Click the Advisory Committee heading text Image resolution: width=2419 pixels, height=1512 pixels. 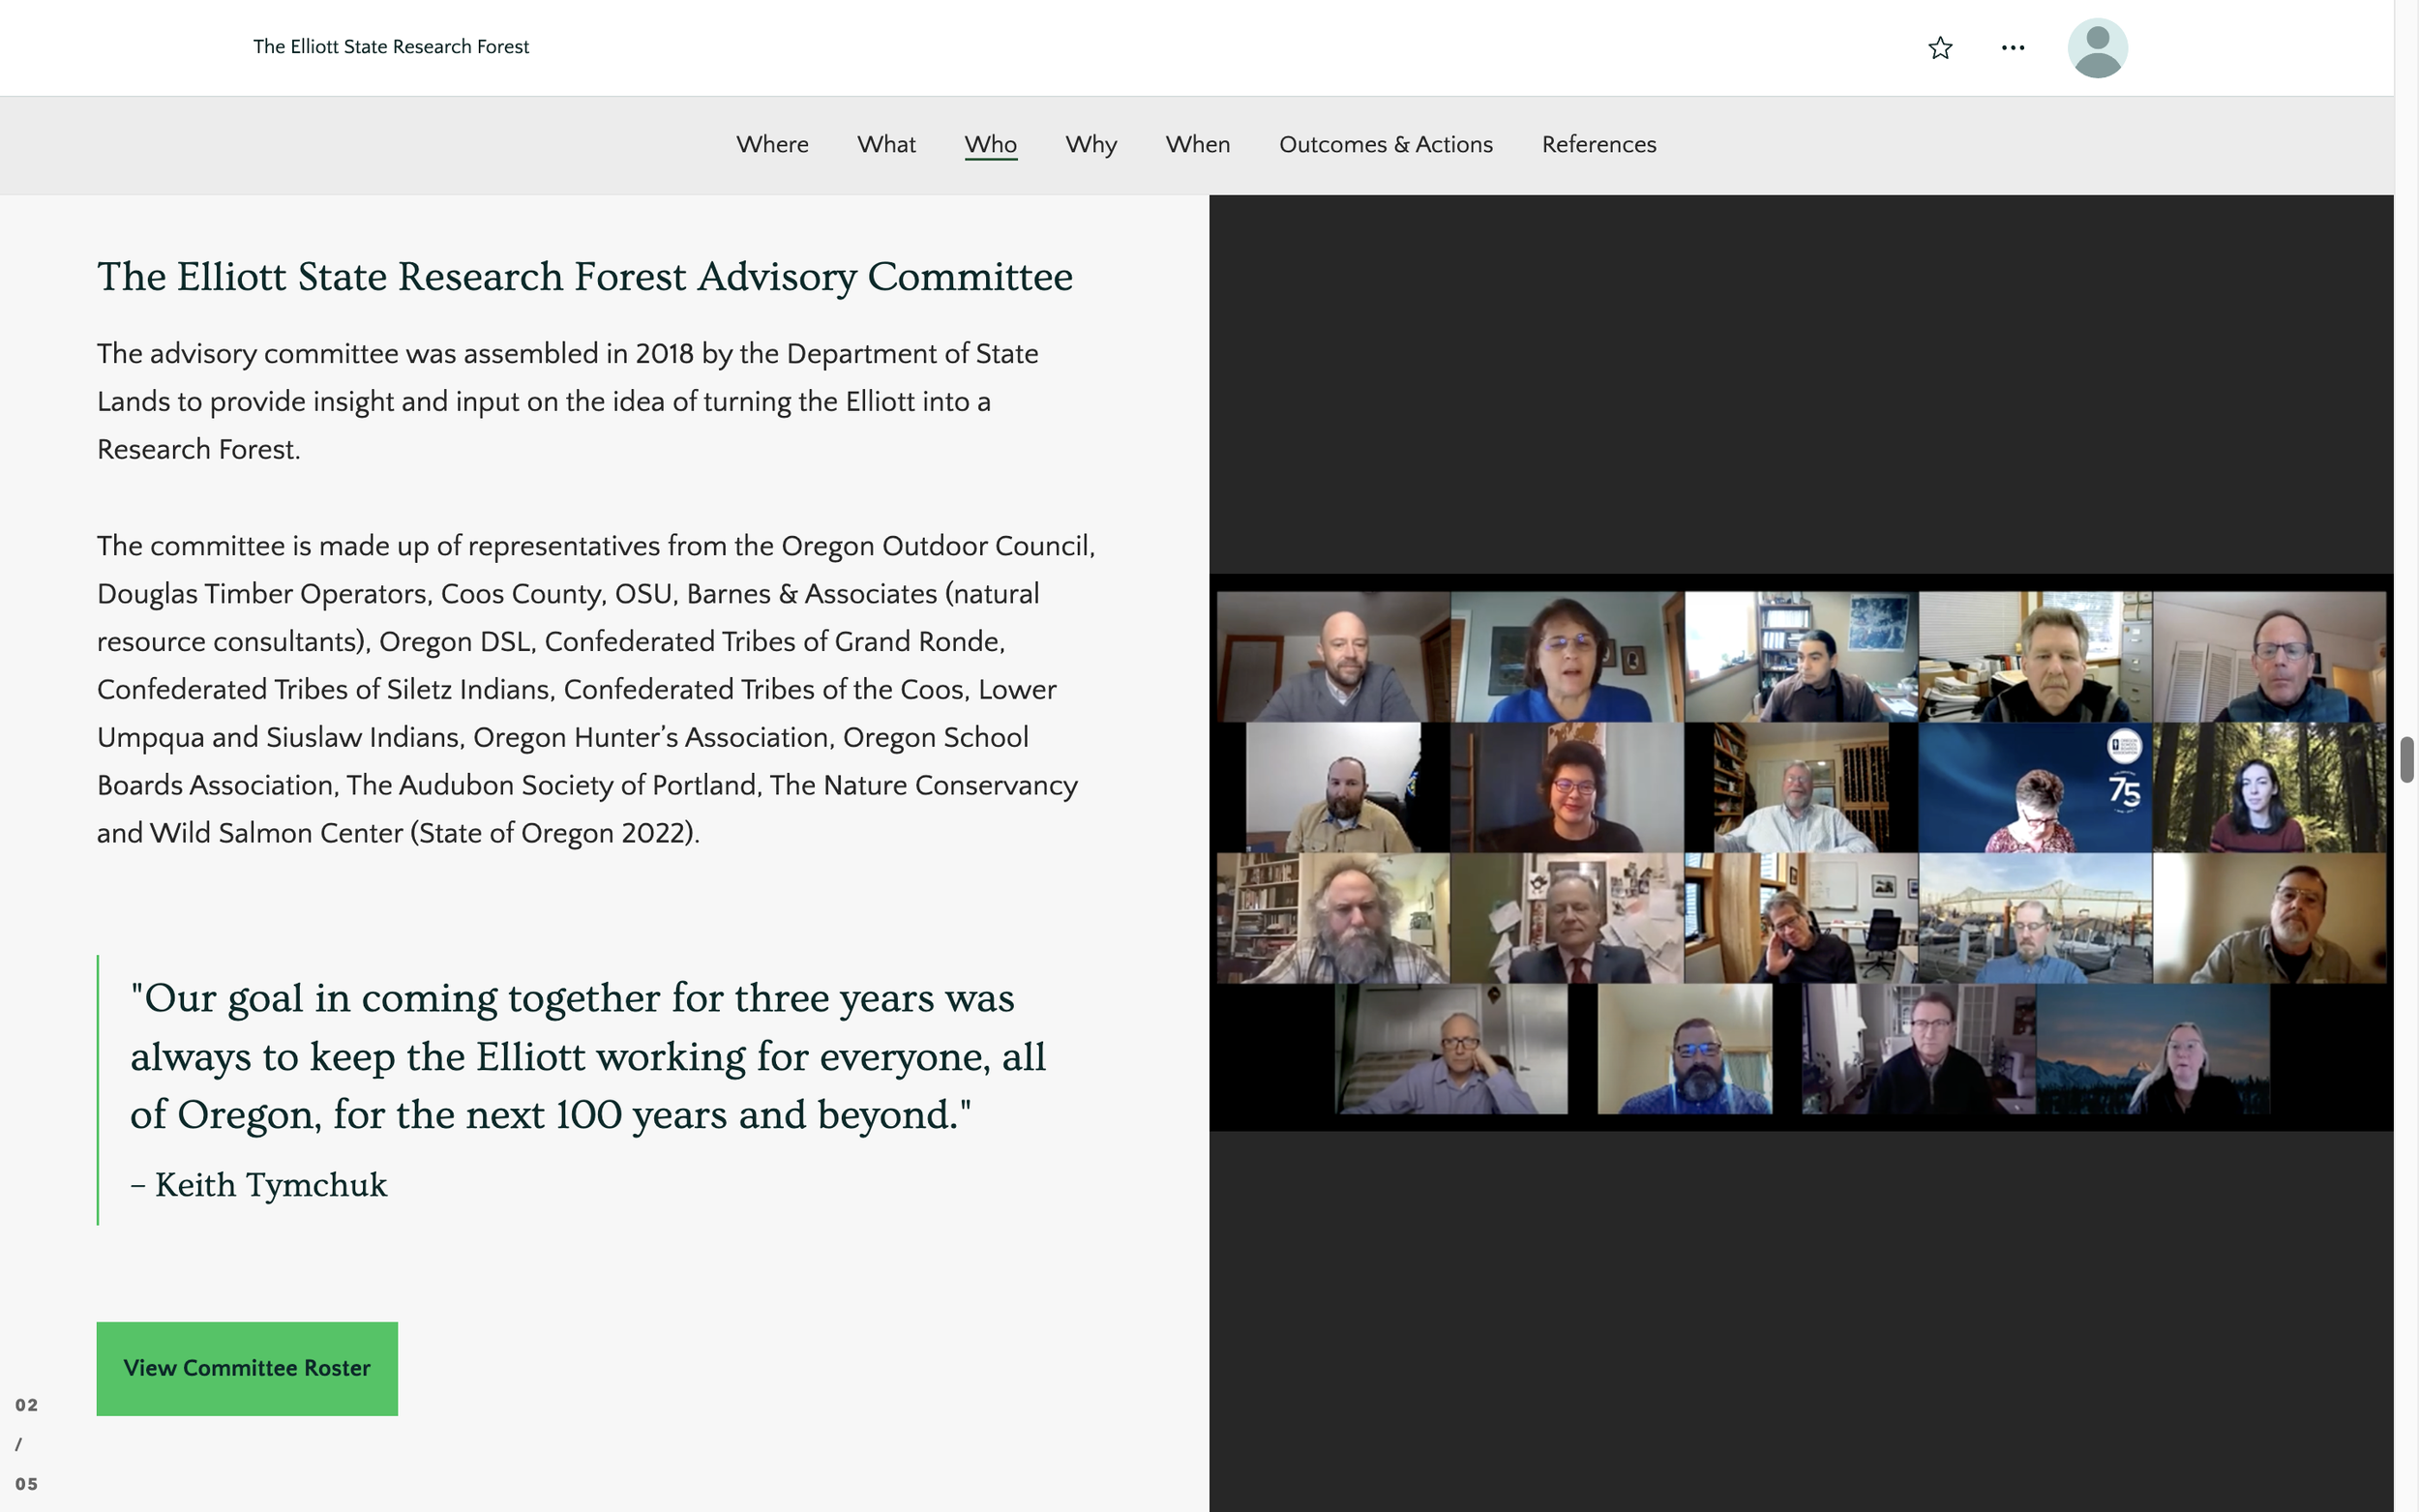[584, 277]
